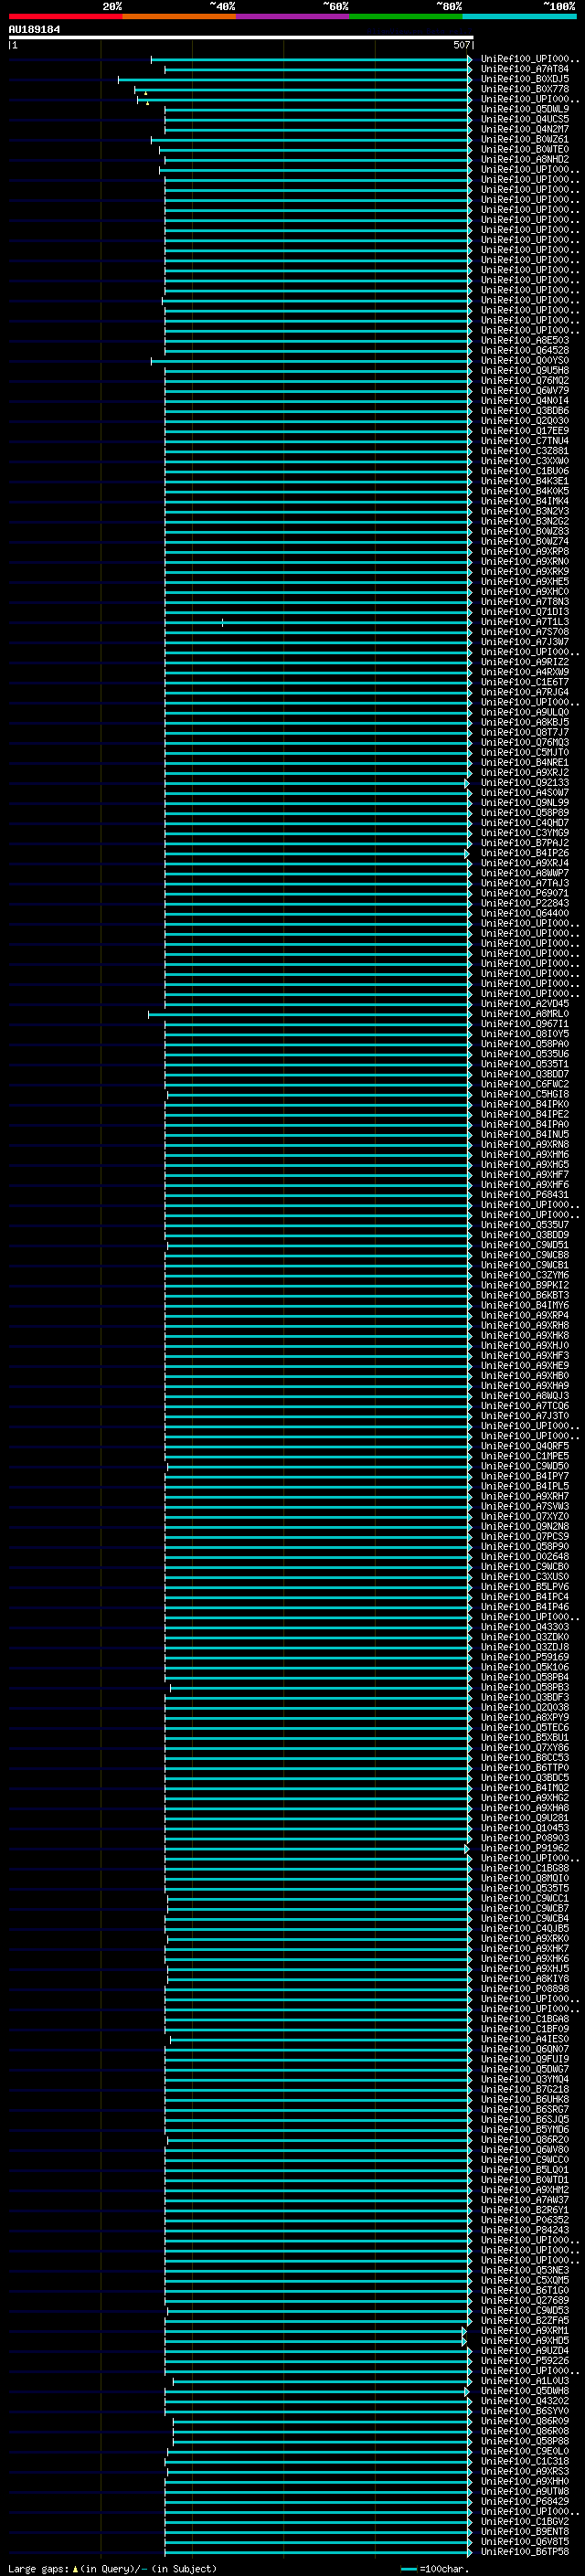Click hit label UniRef100_A7T1L3
Viewport: 585px width, 2576px height.
point(524,621)
